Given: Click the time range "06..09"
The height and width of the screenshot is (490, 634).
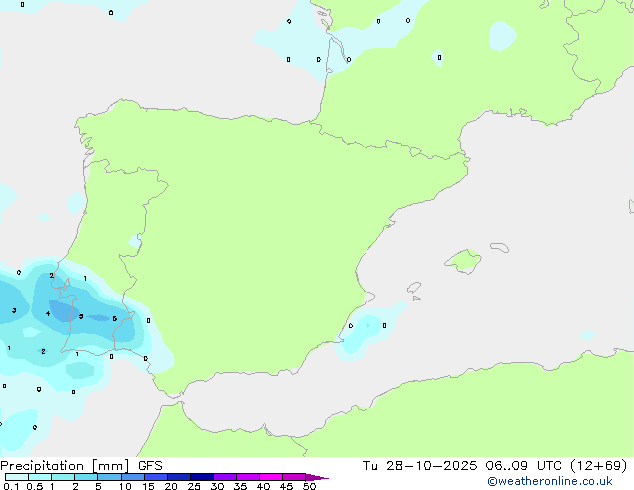Looking at the screenshot, I should point(507,466).
